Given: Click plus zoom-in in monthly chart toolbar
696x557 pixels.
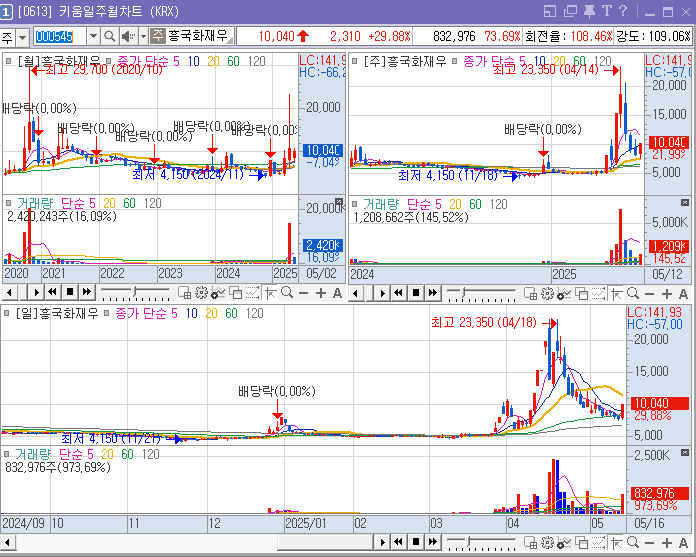Looking at the screenshot, I should [320, 293].
